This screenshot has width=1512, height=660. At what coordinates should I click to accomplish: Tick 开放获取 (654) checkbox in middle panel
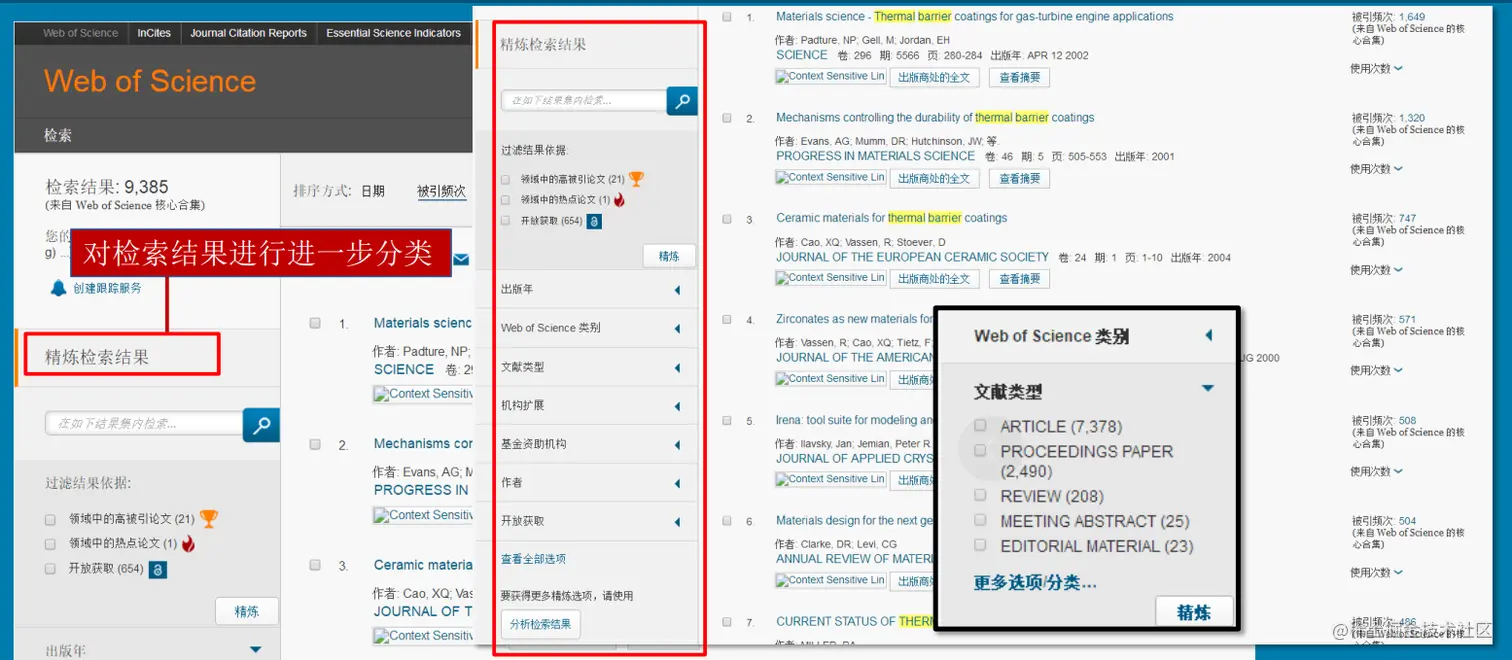pyautogui.click(x=506, y=221)
